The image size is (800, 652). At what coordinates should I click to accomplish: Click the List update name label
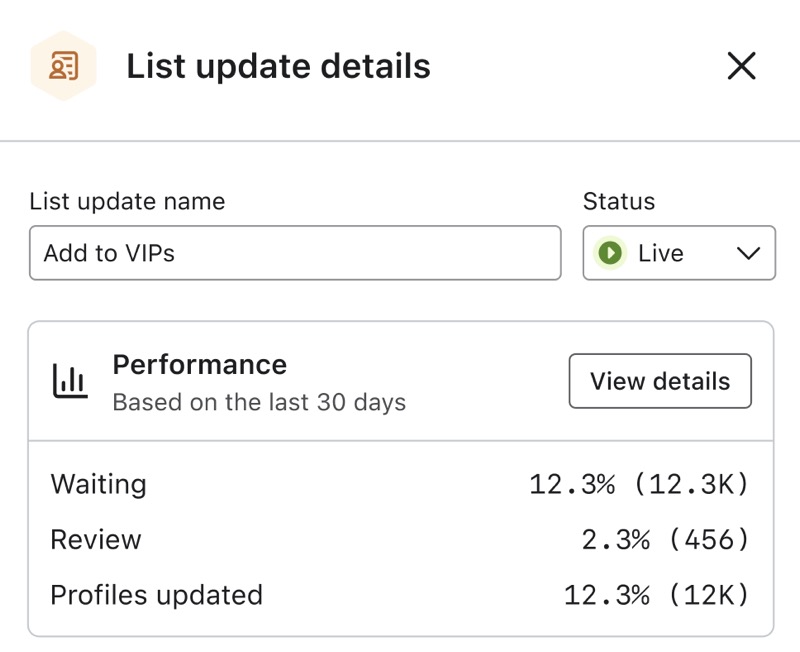(127, 201)
